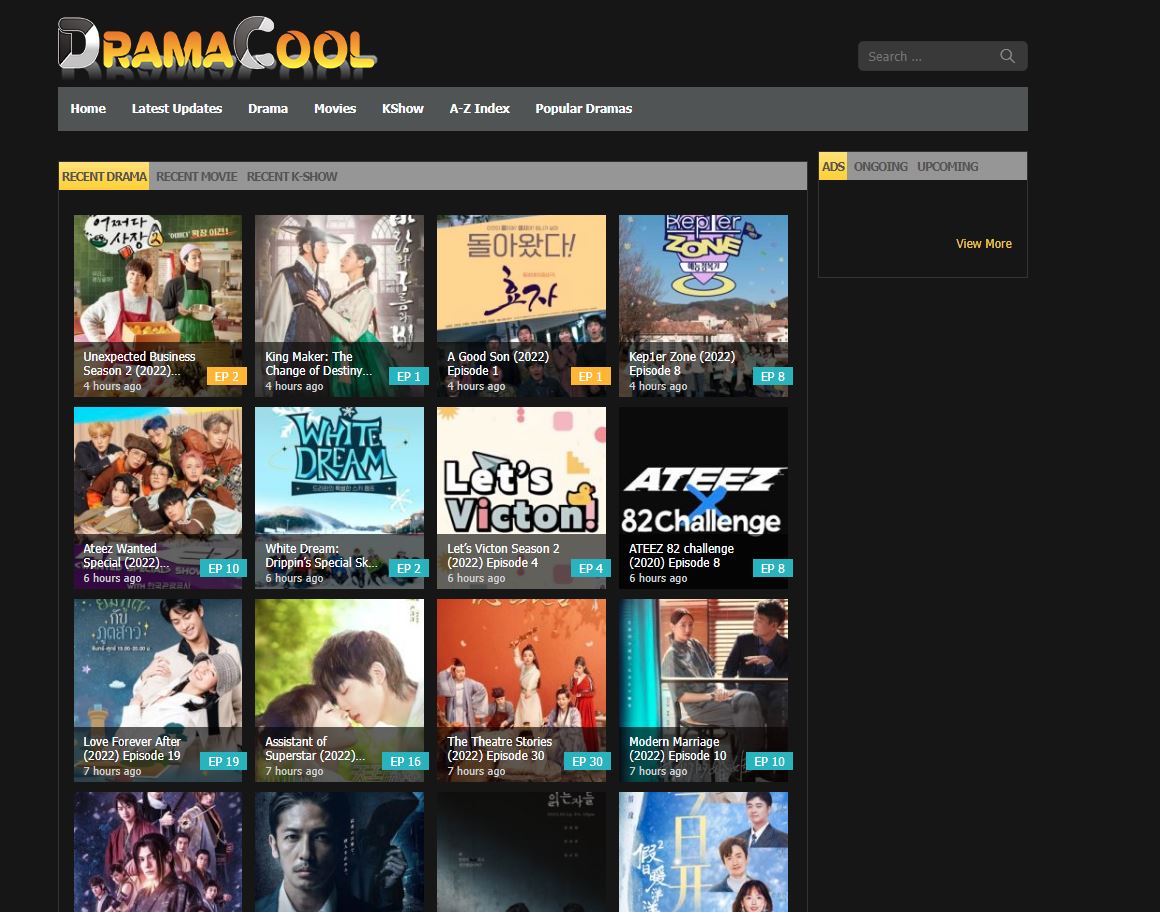Open bottom-row costume drama group poster
The width and height of the screenshot is (1160, 912).
158,852
